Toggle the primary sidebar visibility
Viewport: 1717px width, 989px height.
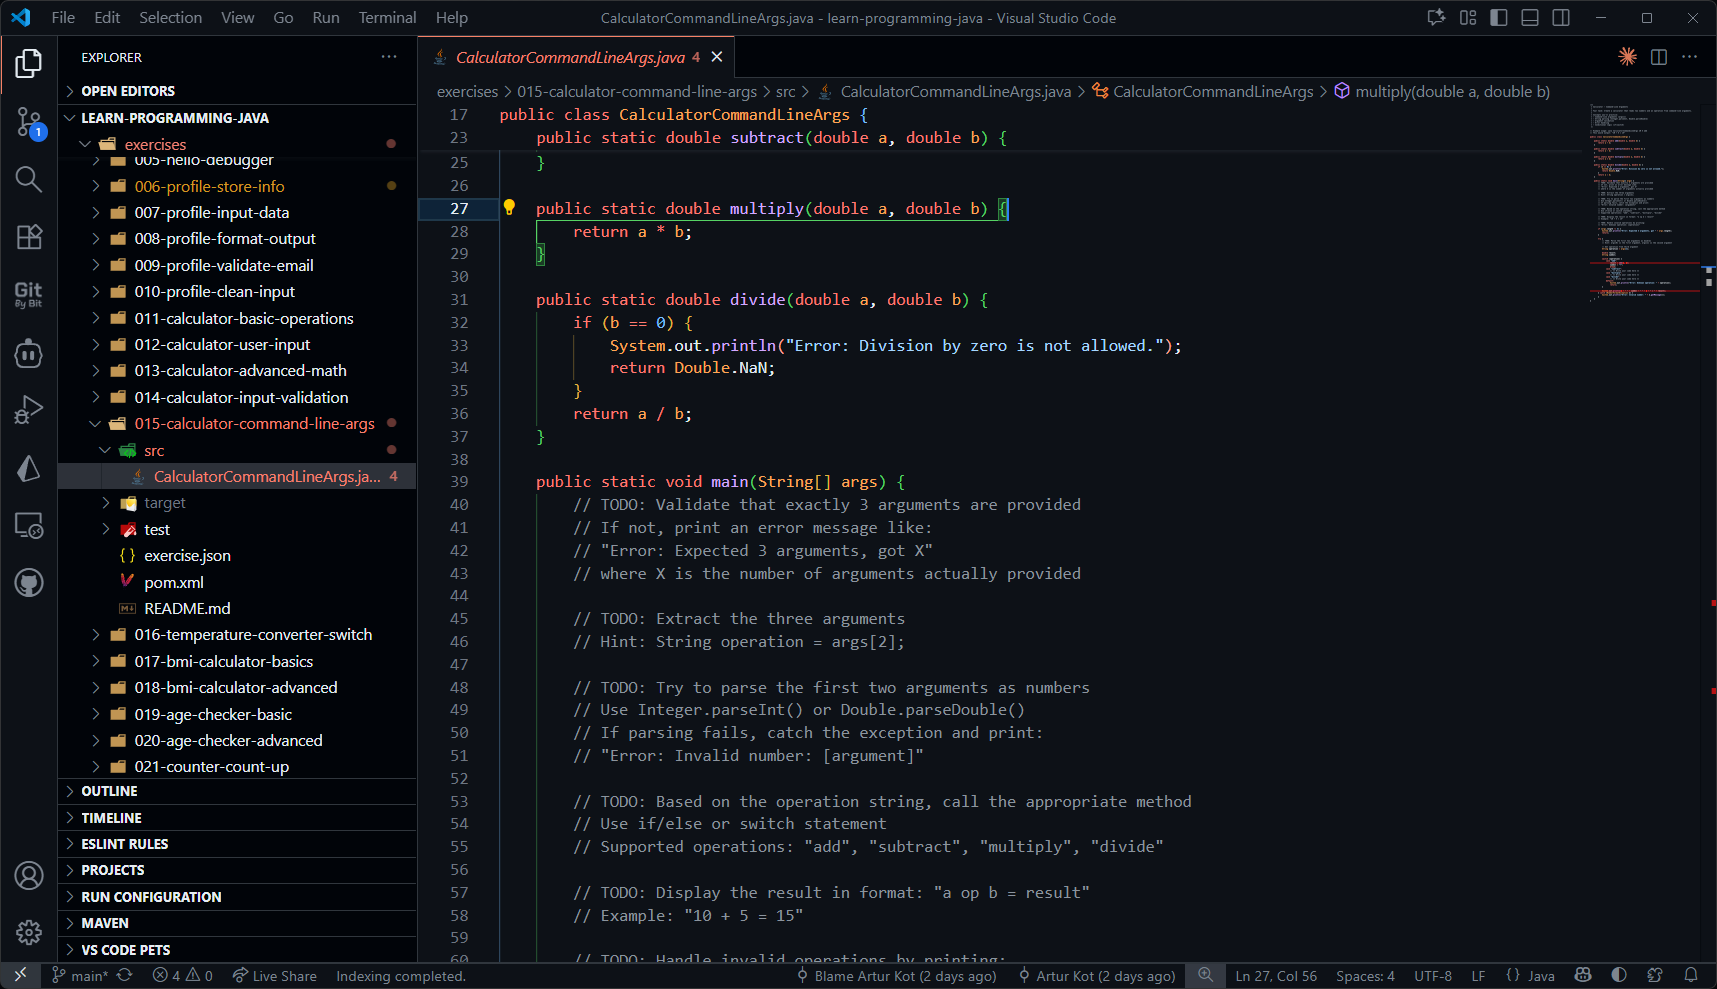click(x=1499, y=17)
